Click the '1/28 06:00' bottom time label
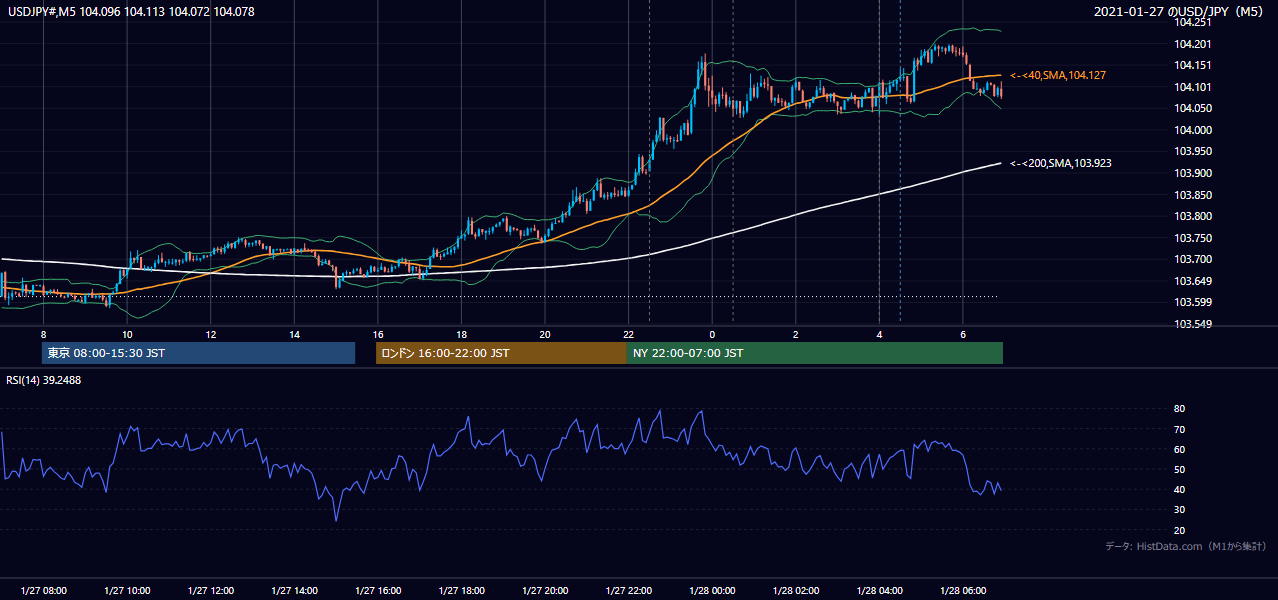Viewport: 1278px width, 600px height. coord(962,591)
